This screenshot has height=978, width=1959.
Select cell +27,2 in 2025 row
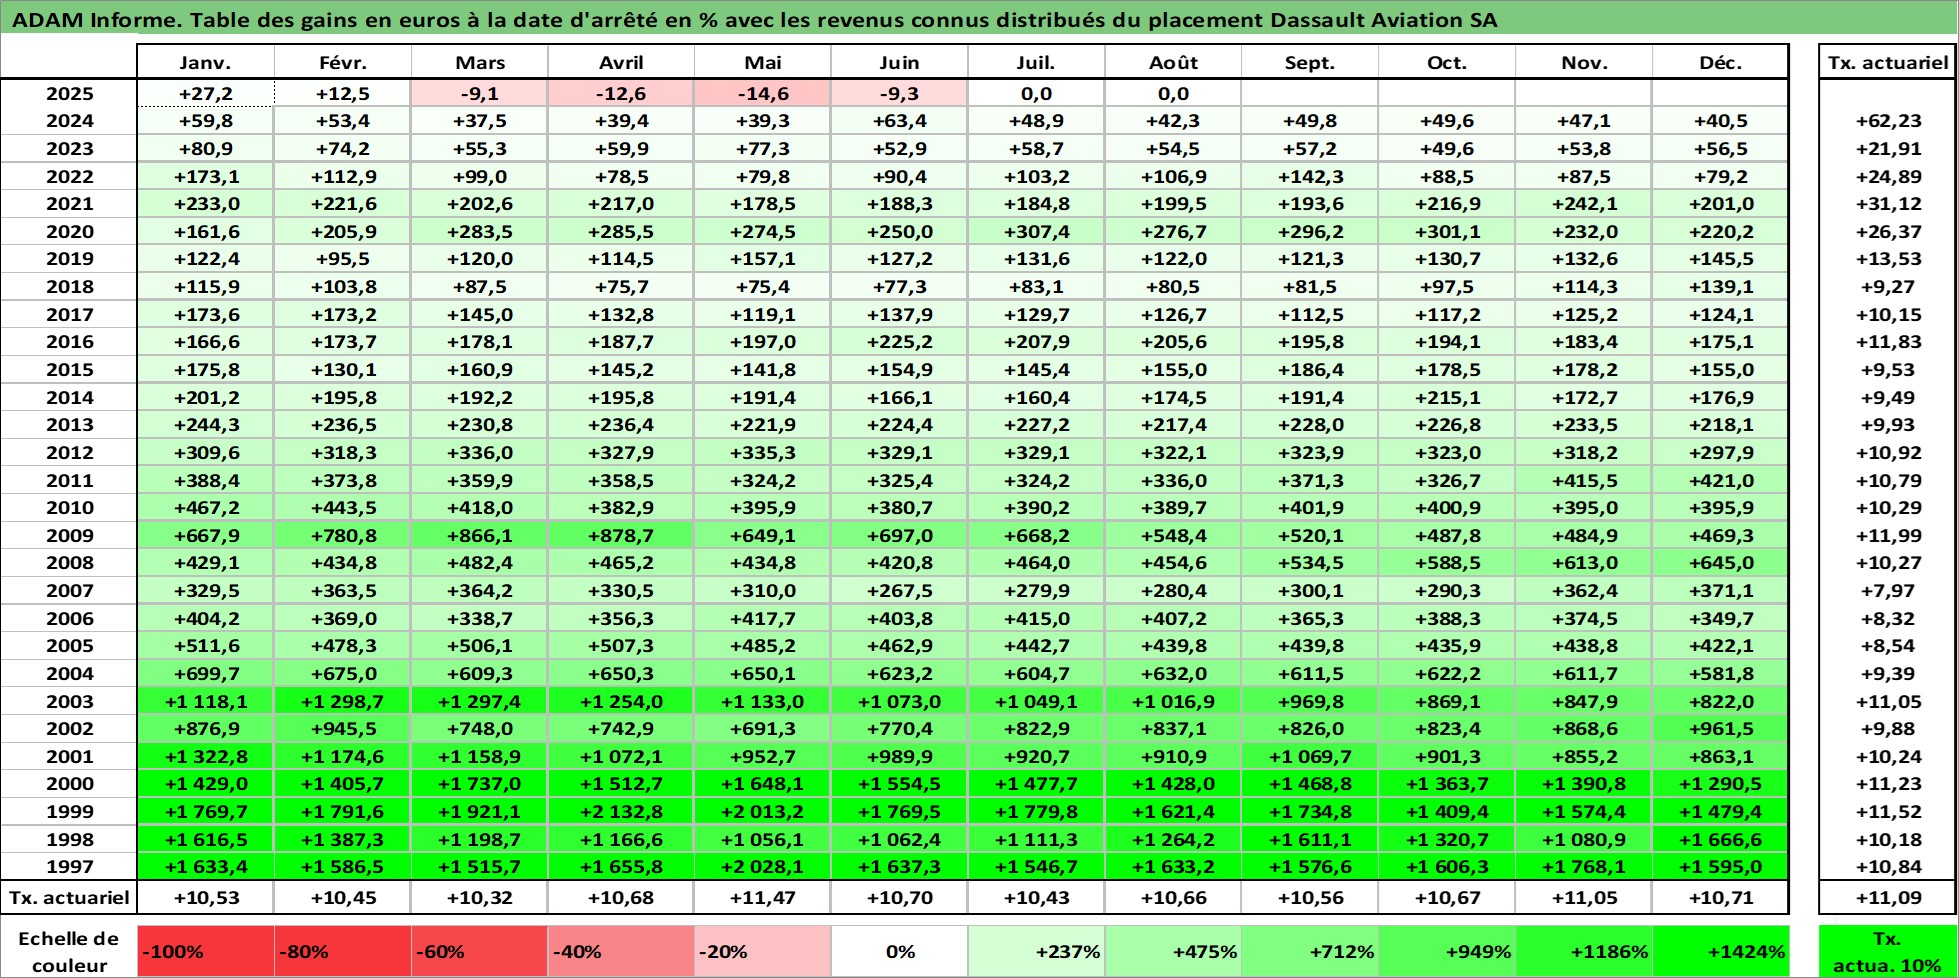point(205,93)
